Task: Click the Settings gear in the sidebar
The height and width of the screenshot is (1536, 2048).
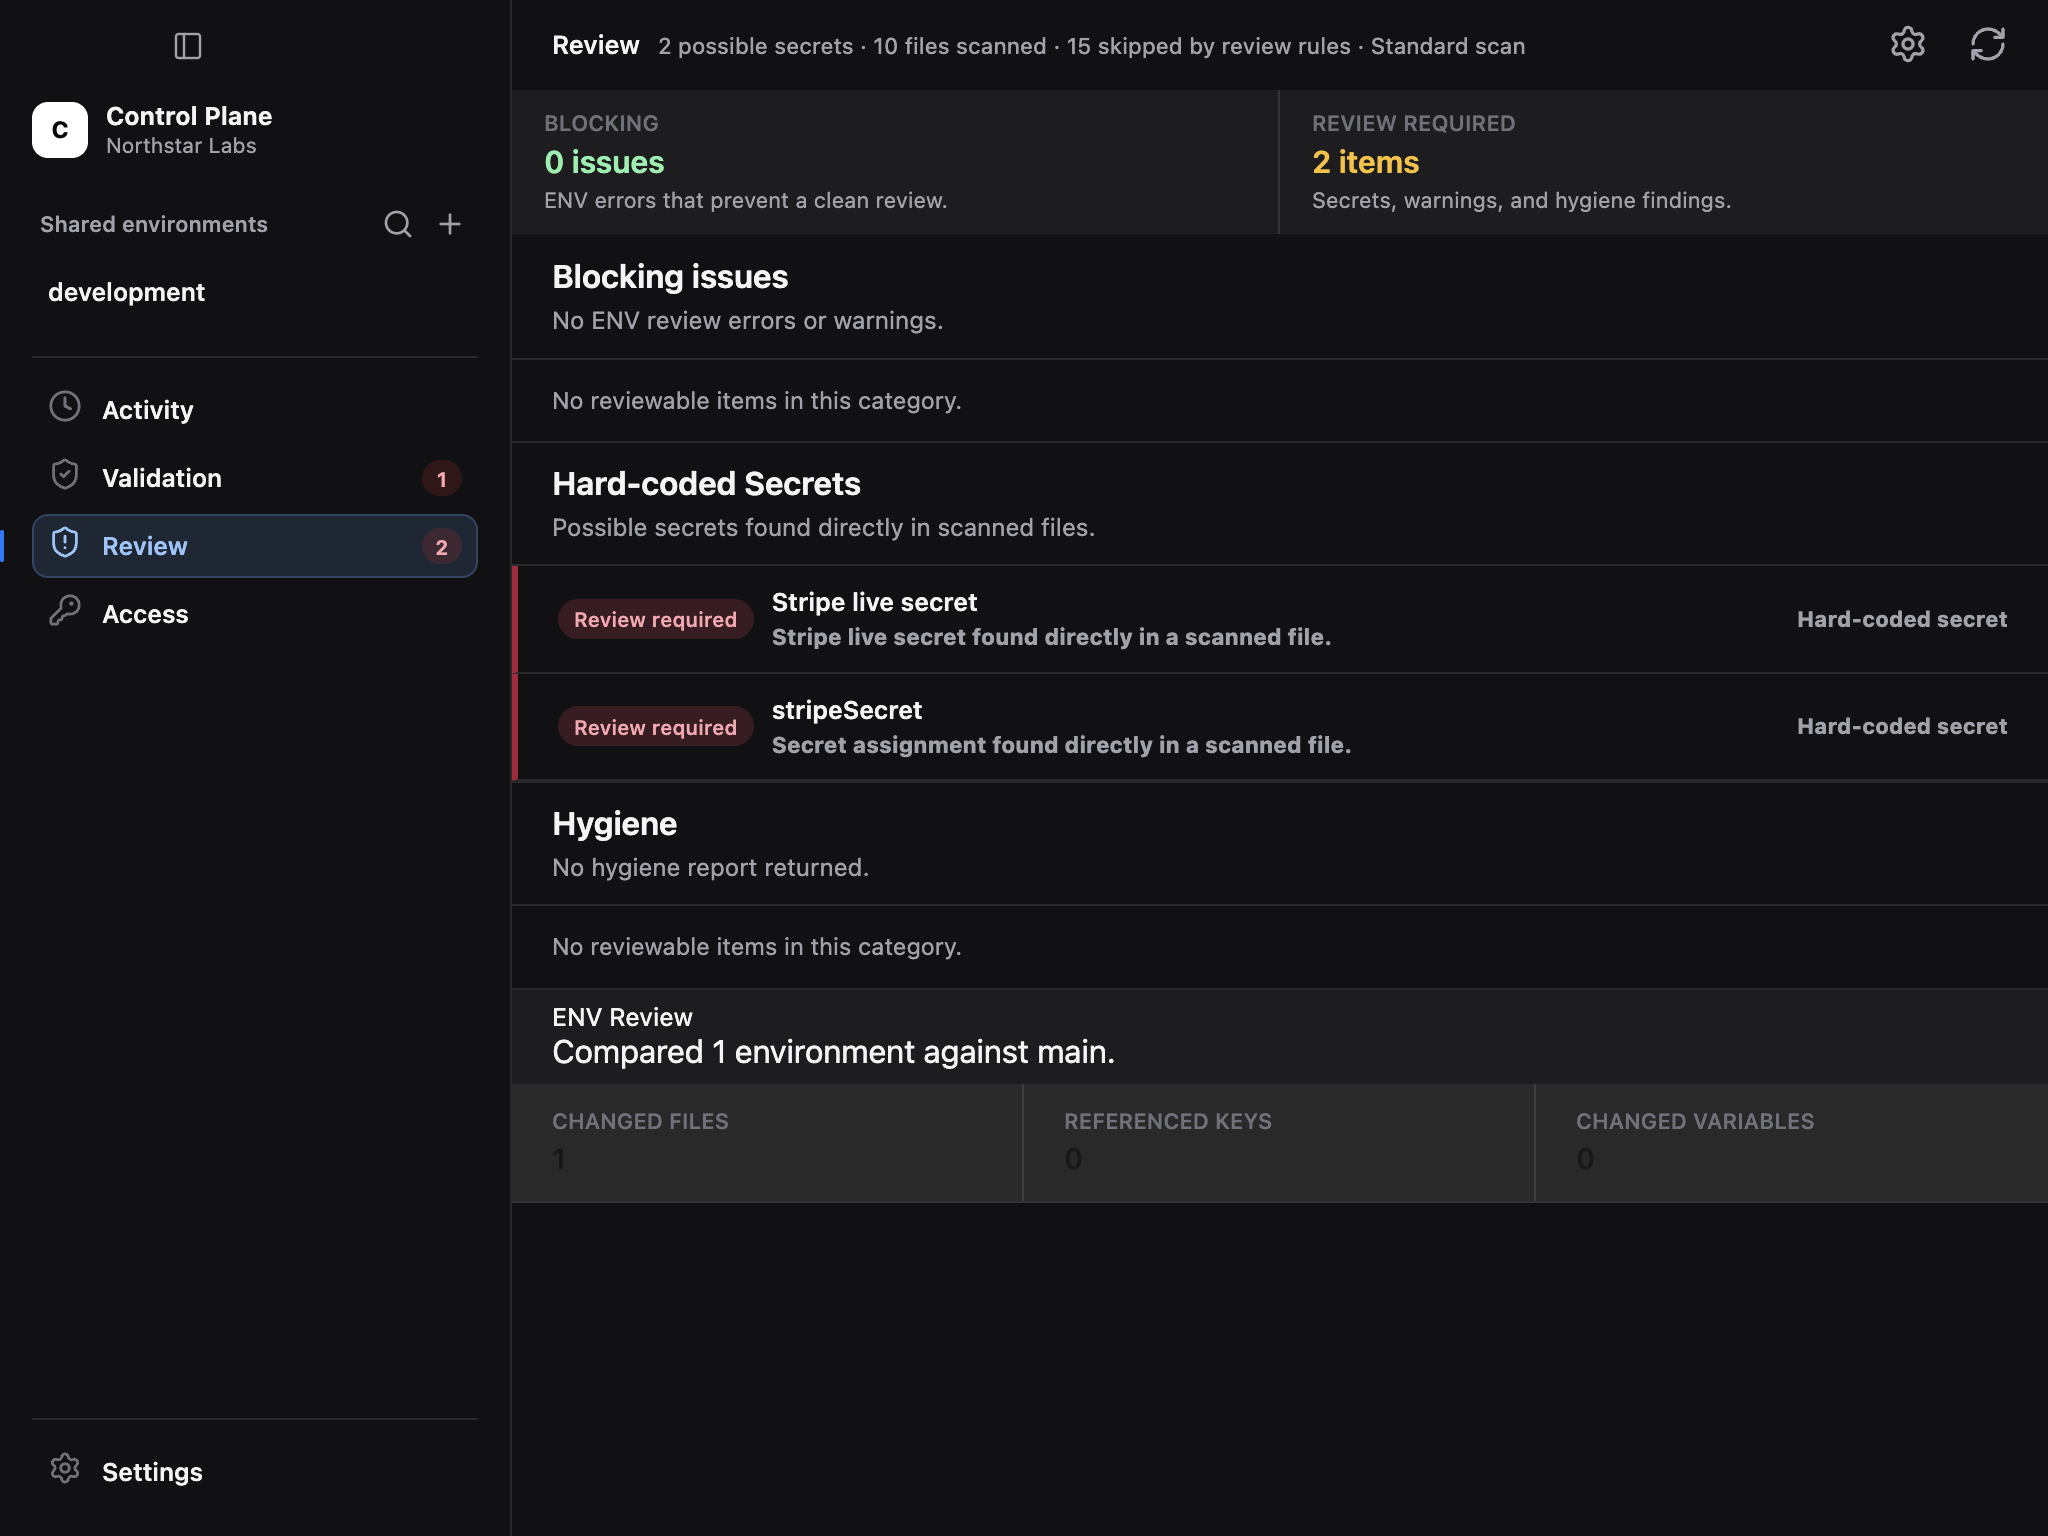Action: 65,1469
